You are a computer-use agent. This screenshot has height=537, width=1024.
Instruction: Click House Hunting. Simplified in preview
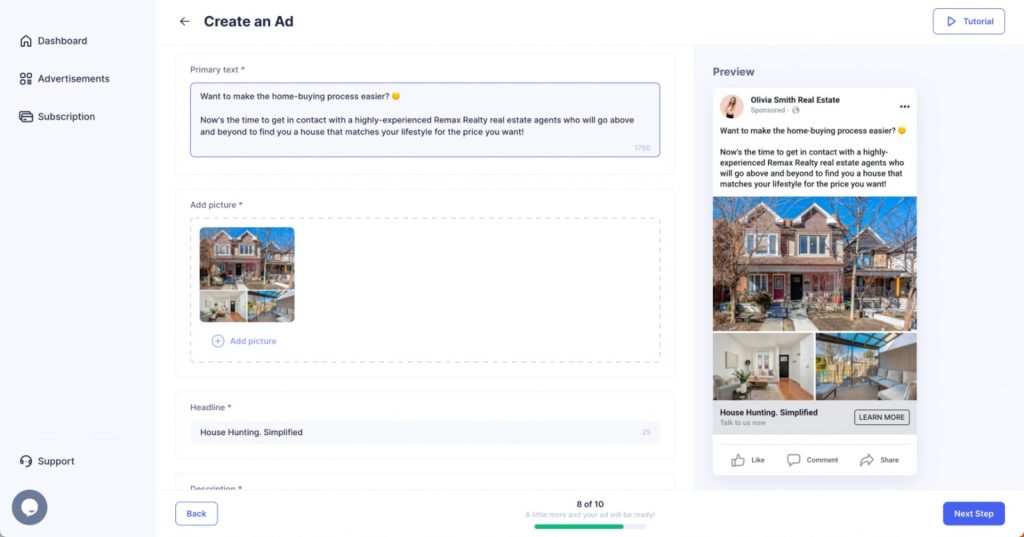click(769, 412)
